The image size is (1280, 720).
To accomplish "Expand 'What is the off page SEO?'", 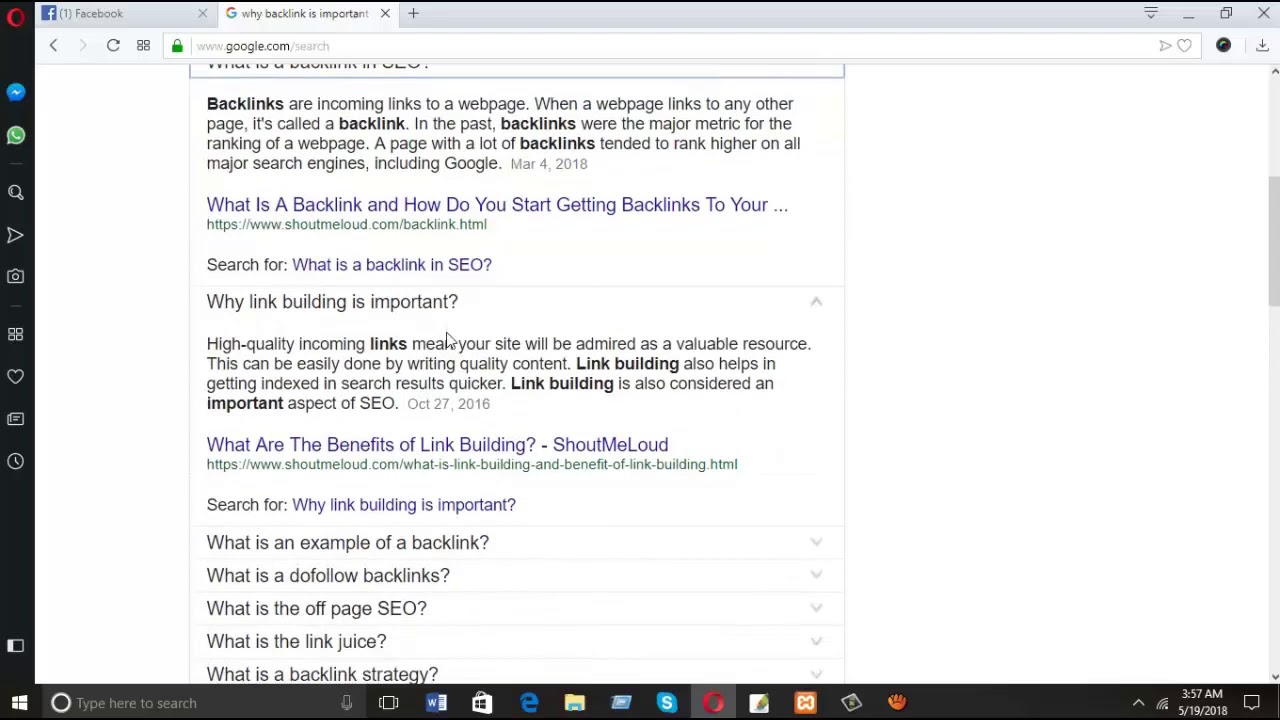I will [x=516, y=608].
